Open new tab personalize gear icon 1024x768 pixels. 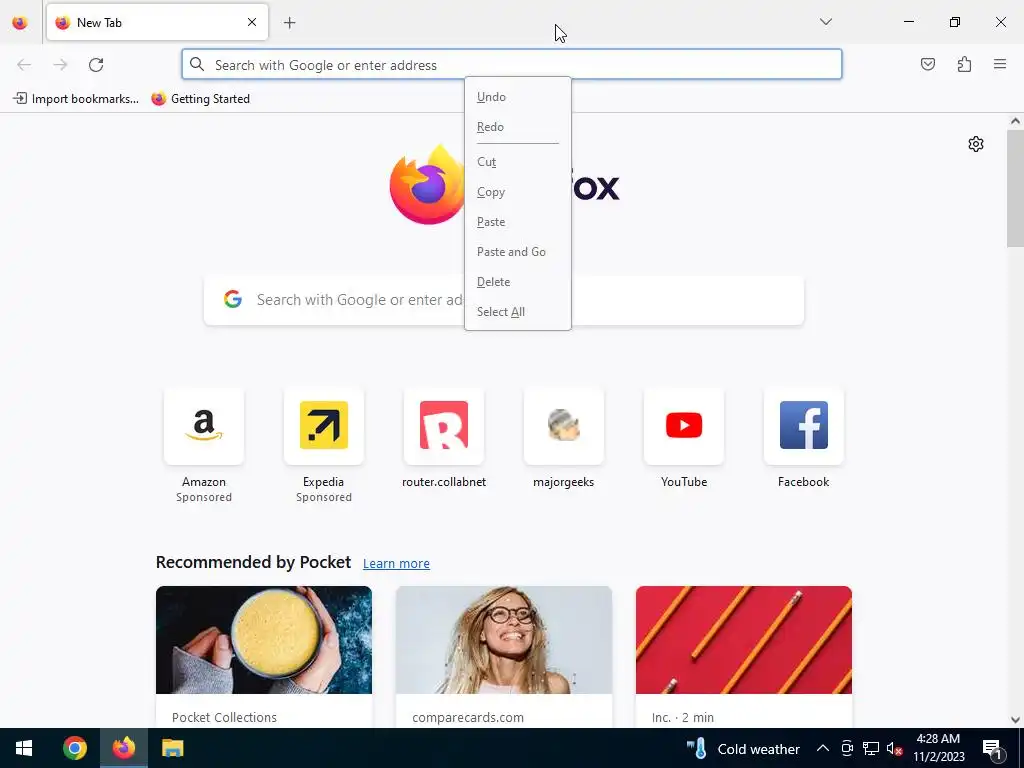click(976, 144)
